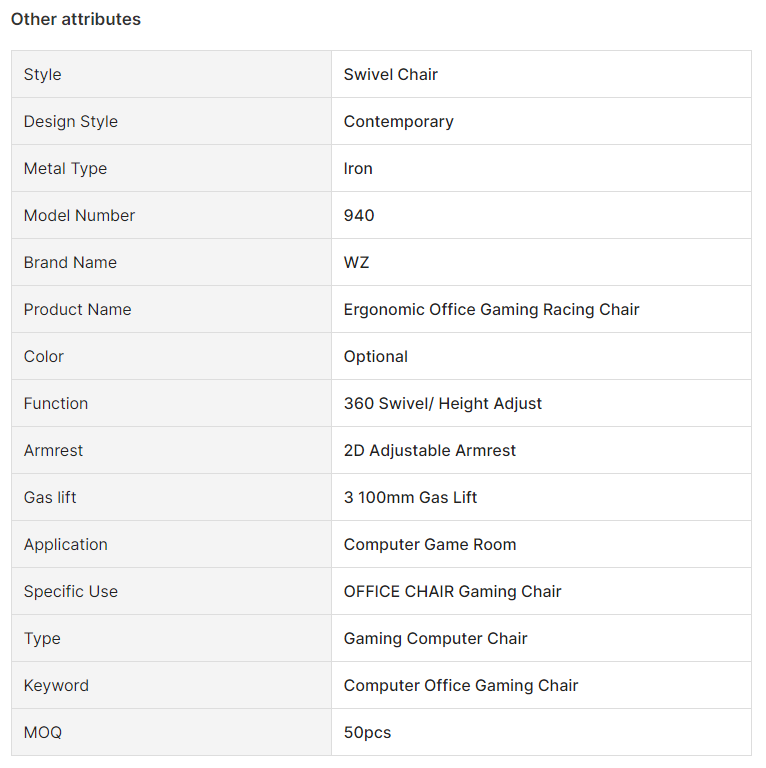Click the Specific Use label cell

point(171,591)
